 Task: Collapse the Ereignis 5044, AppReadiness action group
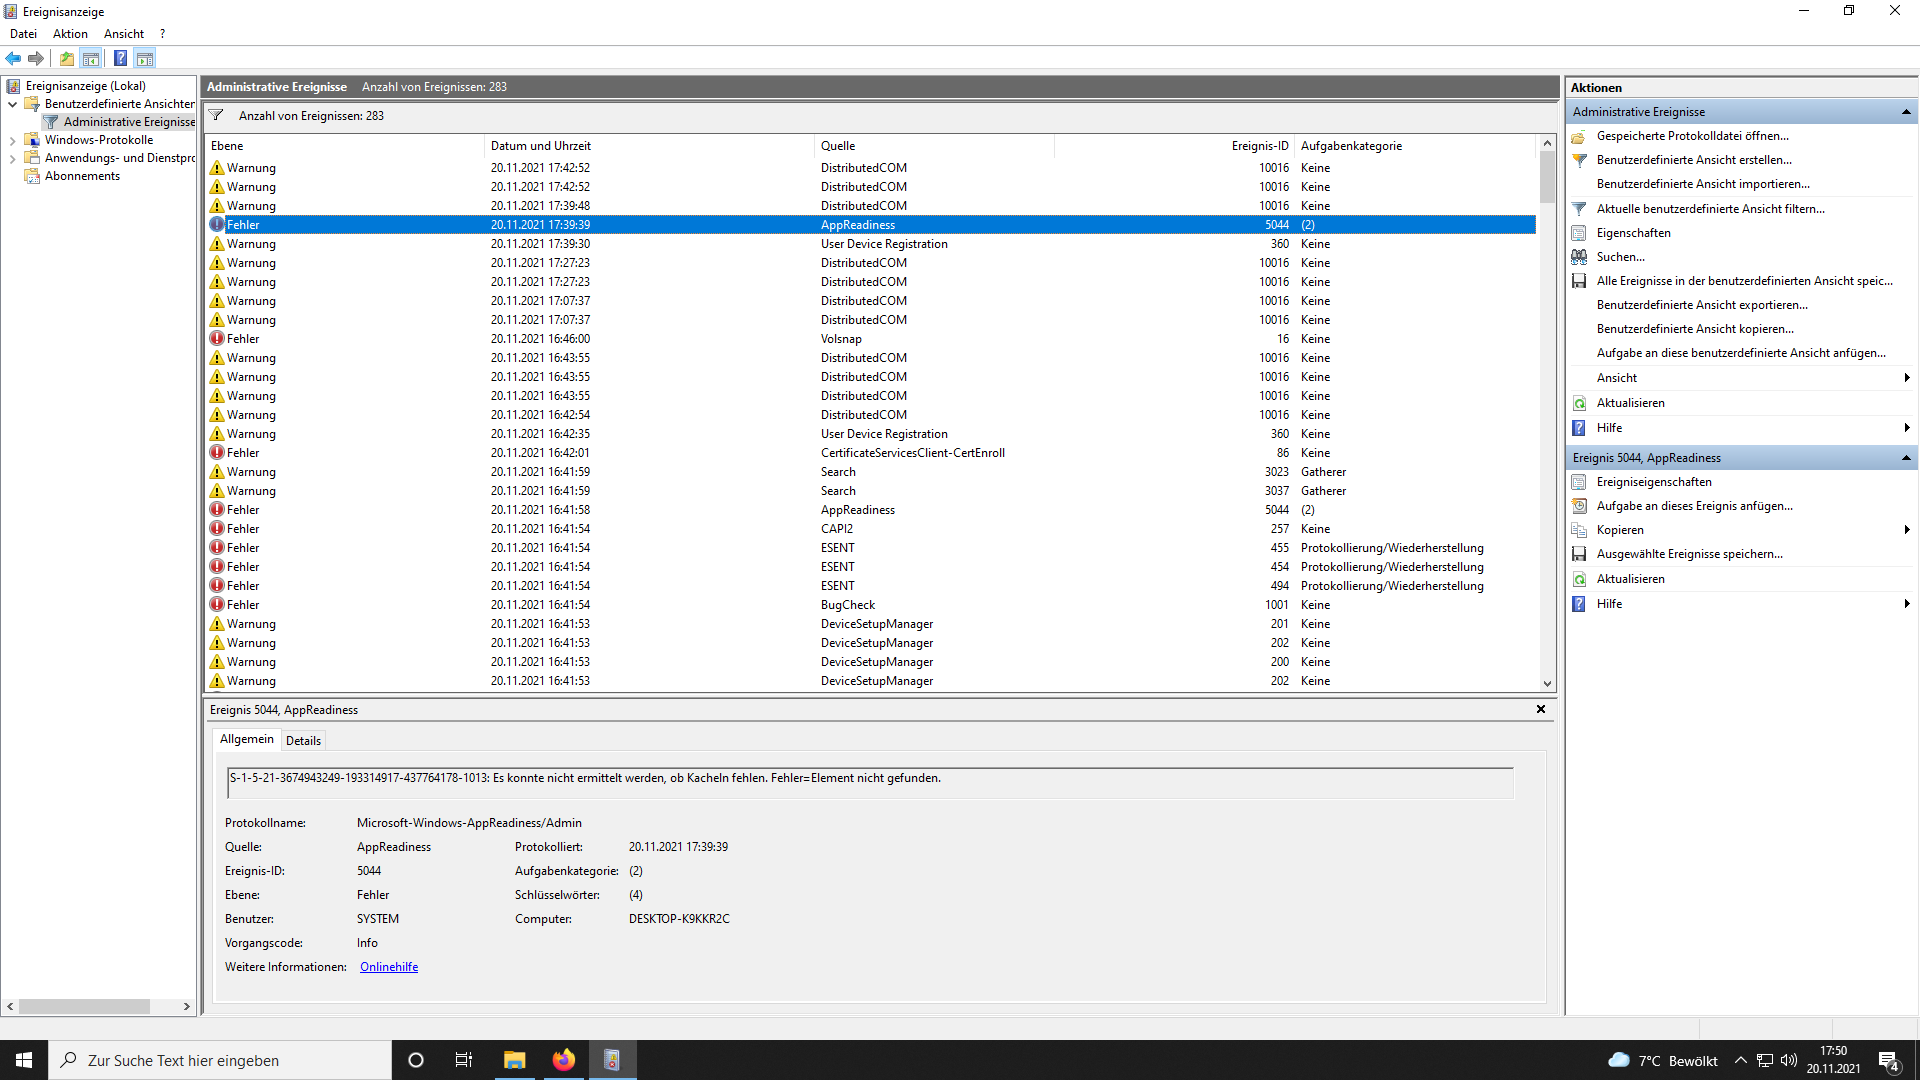(x=1905, y=457)
